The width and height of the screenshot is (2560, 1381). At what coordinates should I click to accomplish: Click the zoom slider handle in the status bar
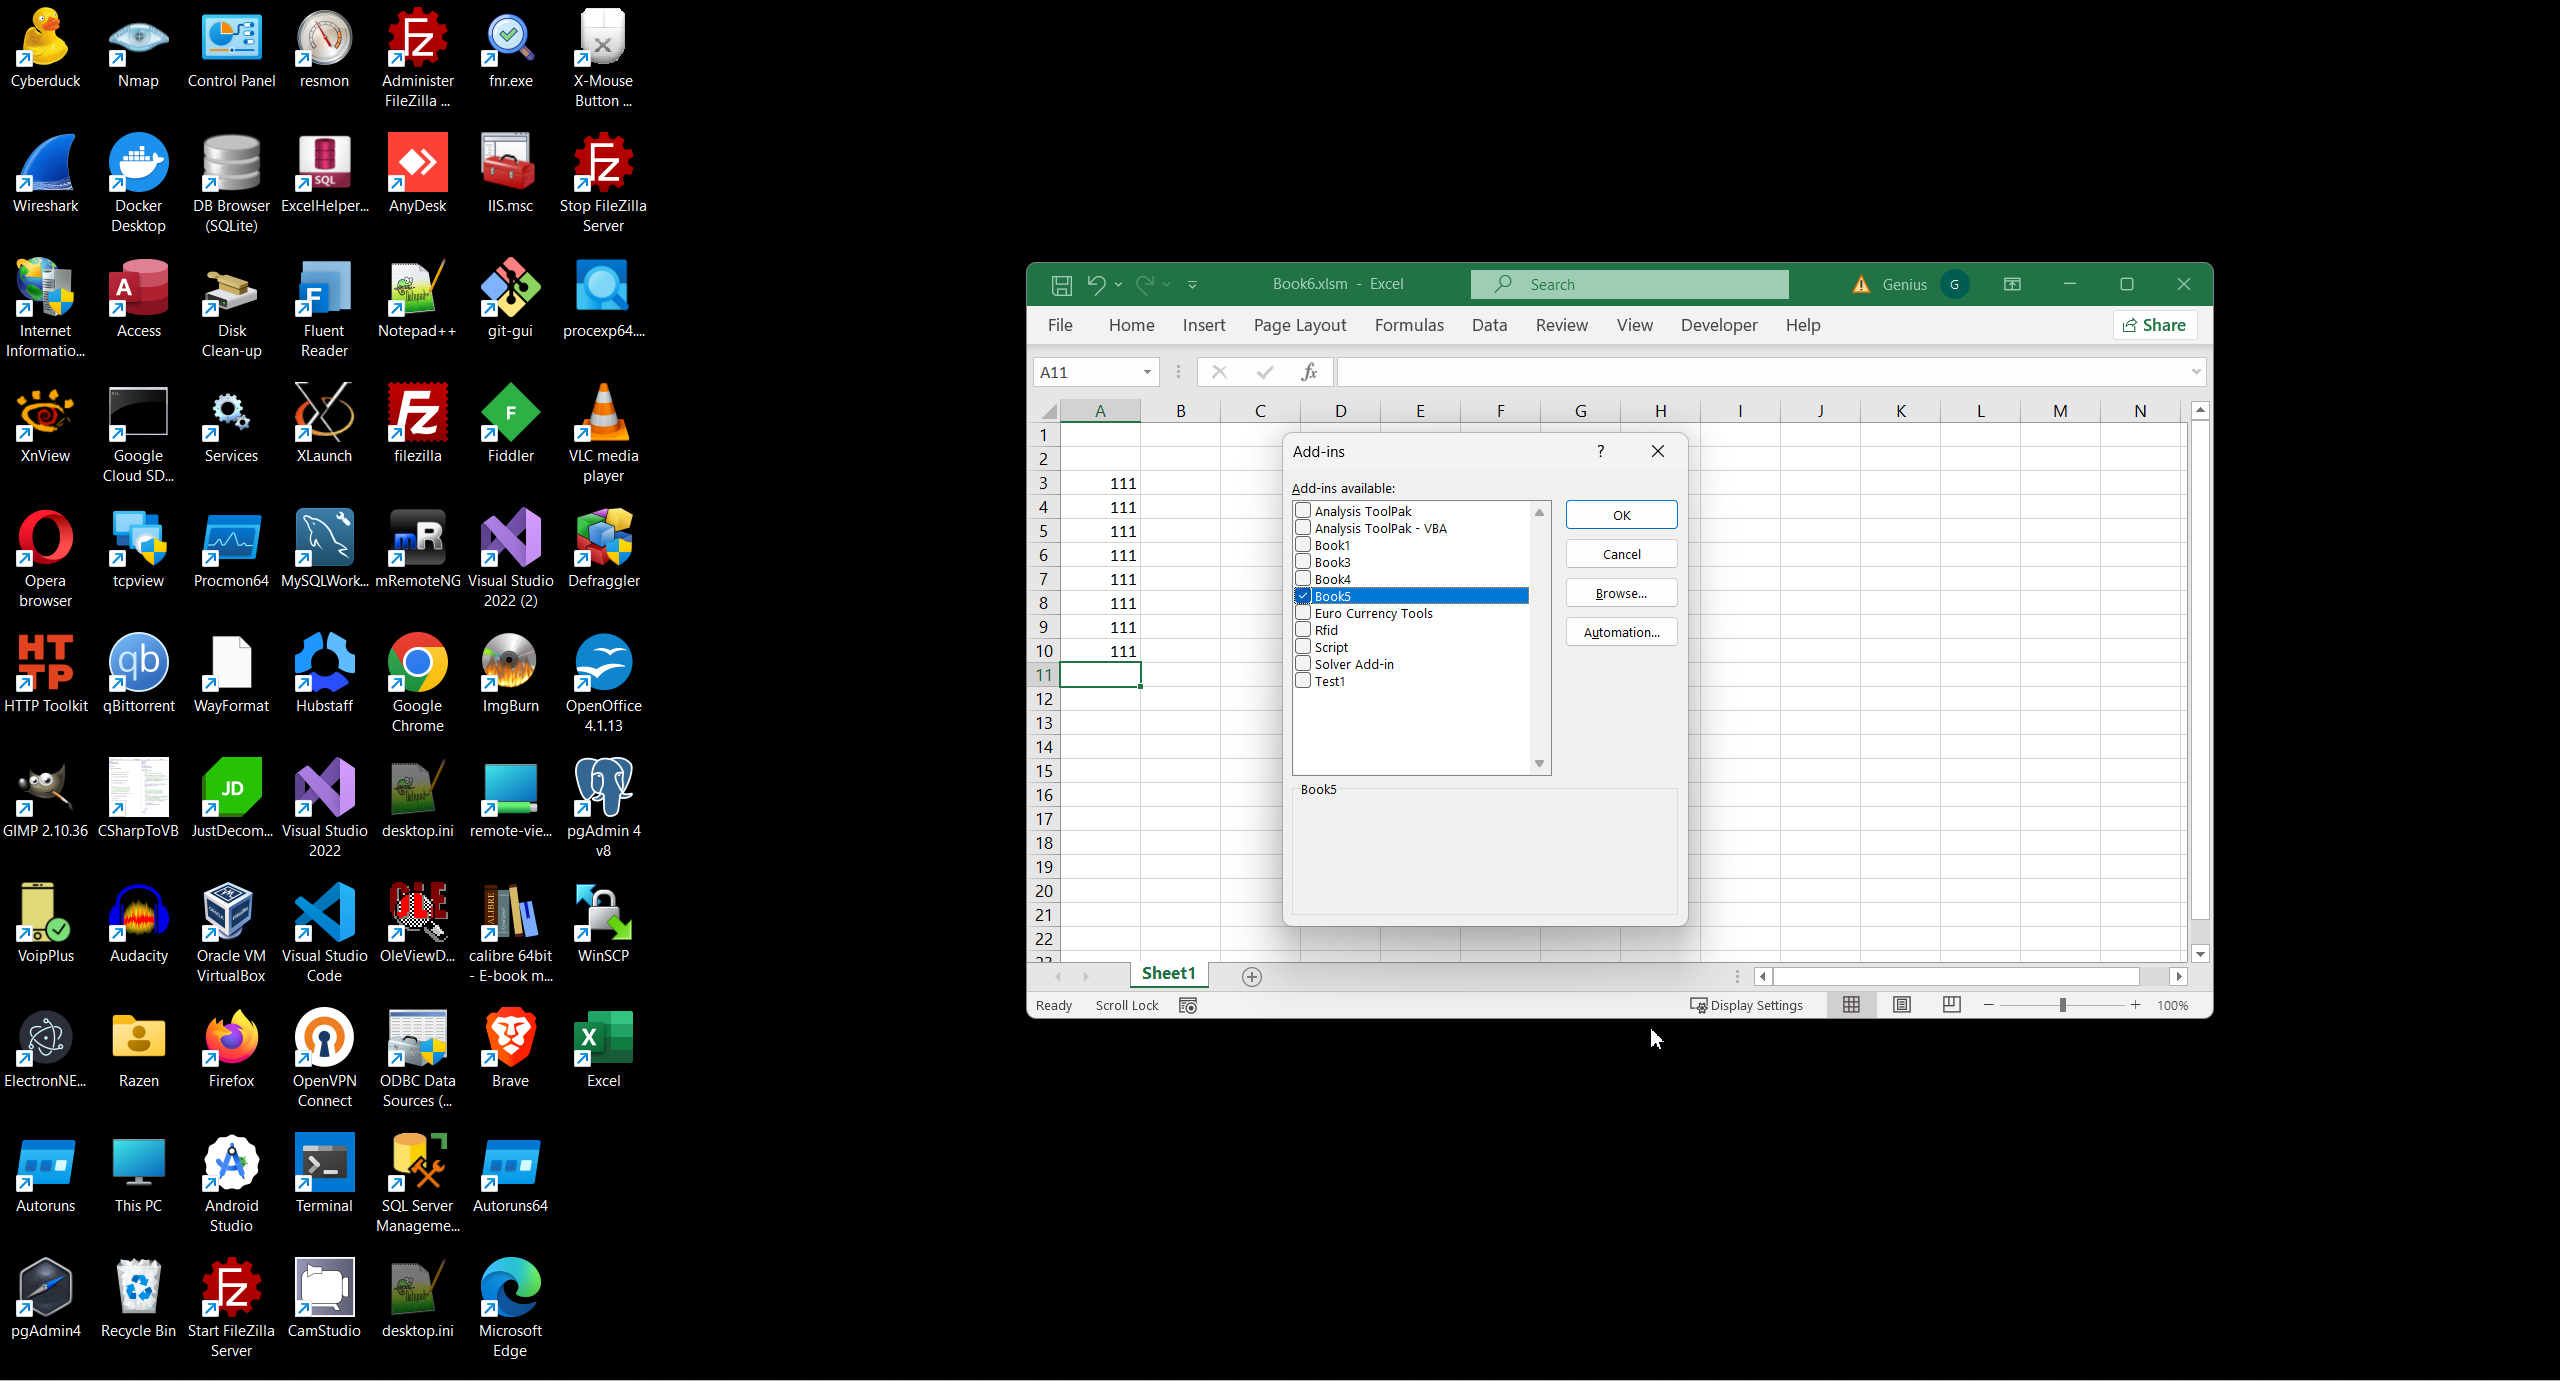[x=2062, y=1005]
